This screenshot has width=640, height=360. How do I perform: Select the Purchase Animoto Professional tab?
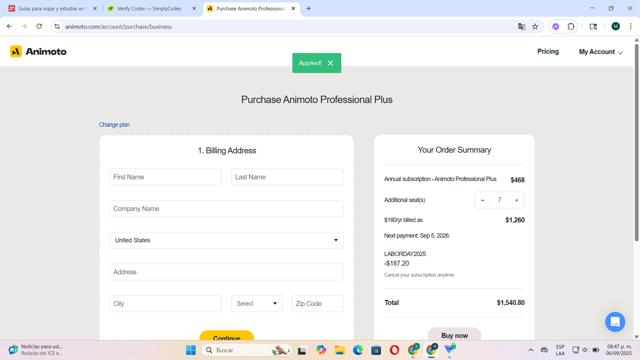click(250, 9)
